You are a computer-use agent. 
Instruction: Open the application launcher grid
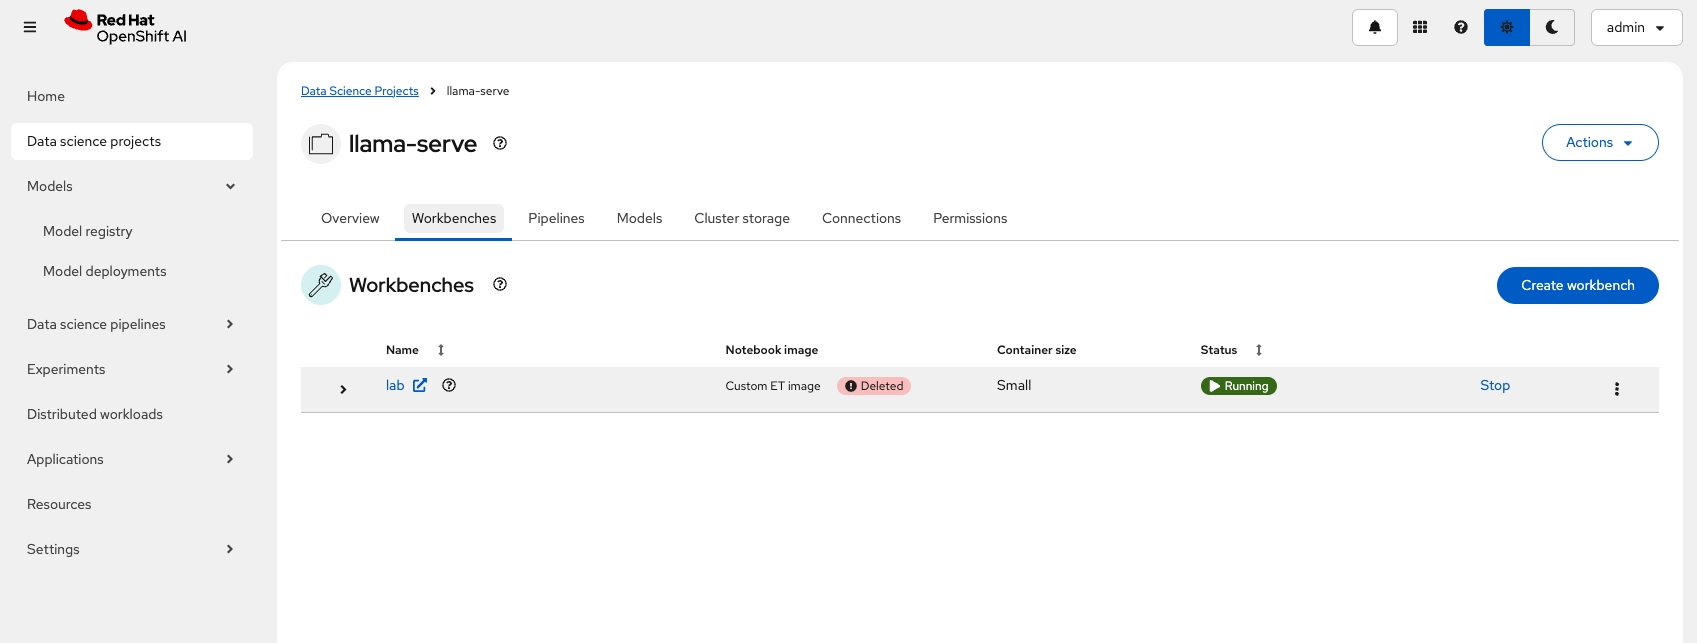click(1420, 28)
